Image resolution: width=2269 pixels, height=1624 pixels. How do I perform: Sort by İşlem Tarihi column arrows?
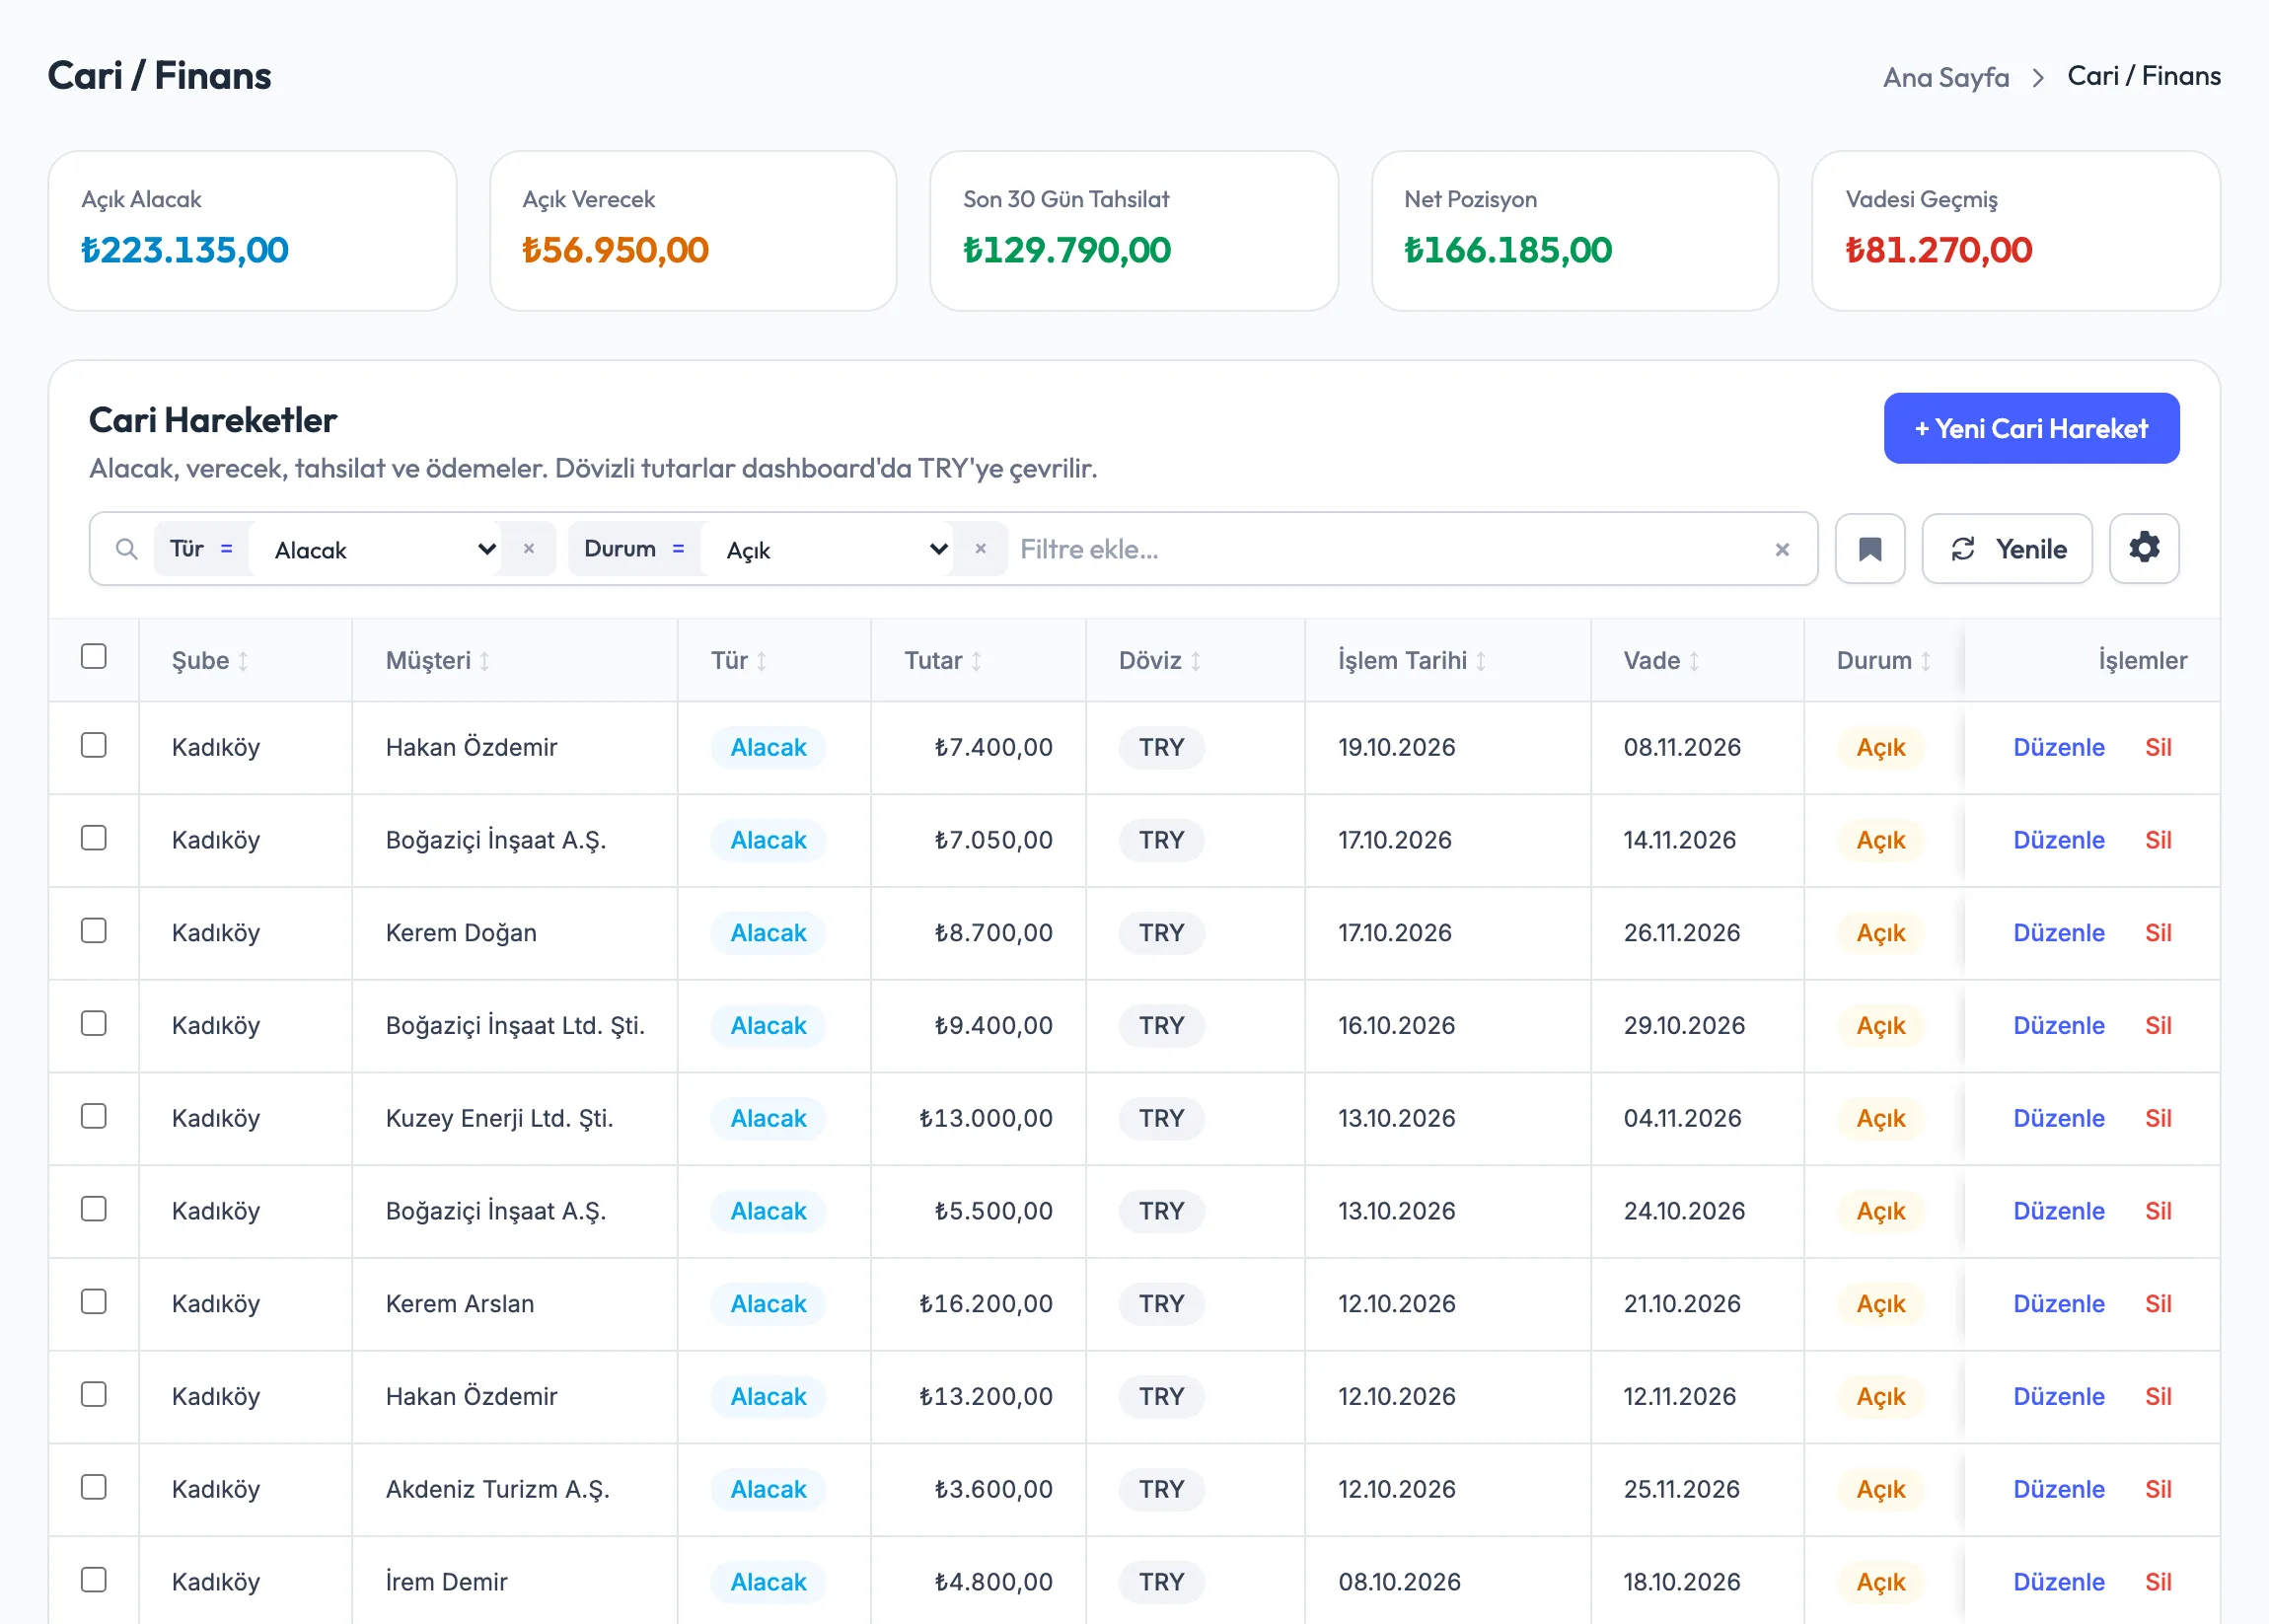1480,661
